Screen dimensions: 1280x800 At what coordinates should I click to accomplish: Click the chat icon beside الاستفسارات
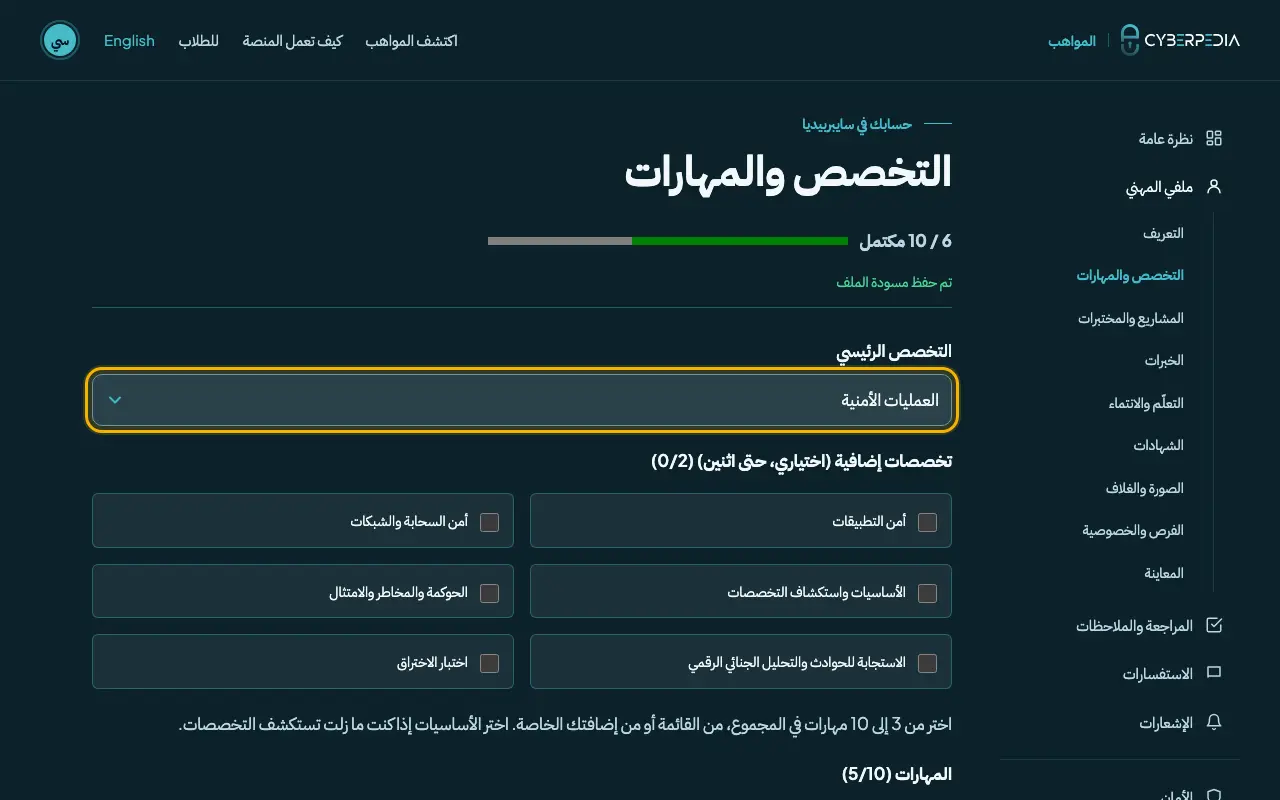pyautogui.click(x=1214, y=674)
